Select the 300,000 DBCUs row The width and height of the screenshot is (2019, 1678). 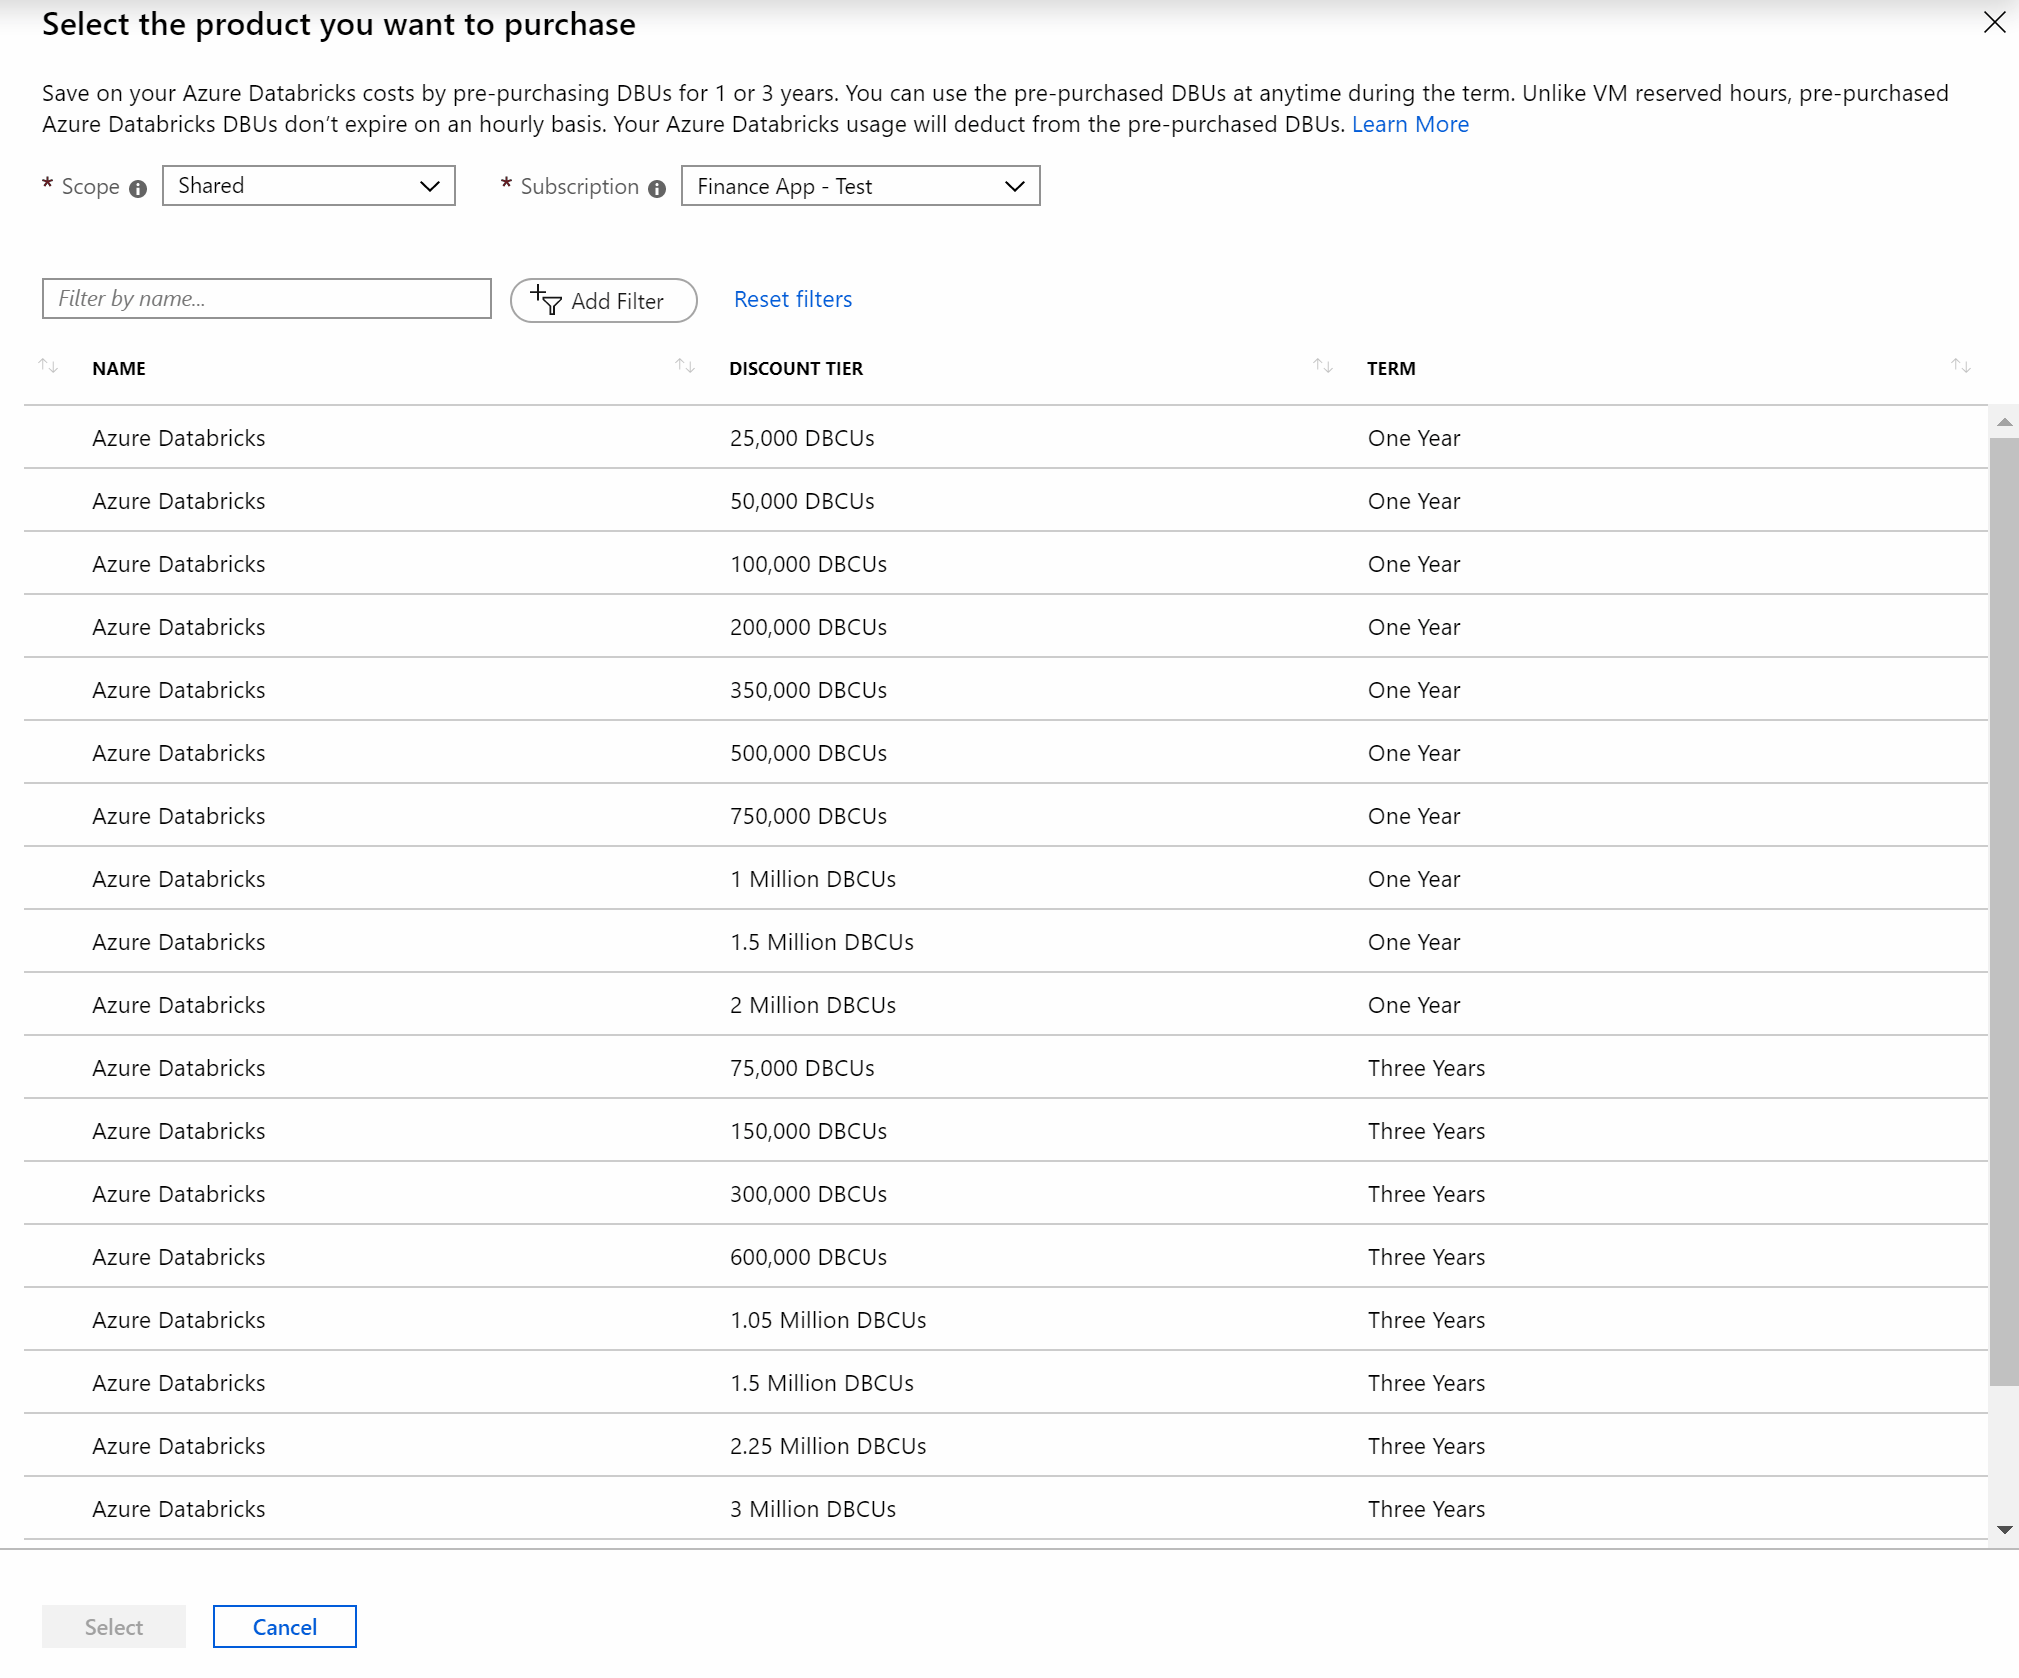tap(1006, 1194)
